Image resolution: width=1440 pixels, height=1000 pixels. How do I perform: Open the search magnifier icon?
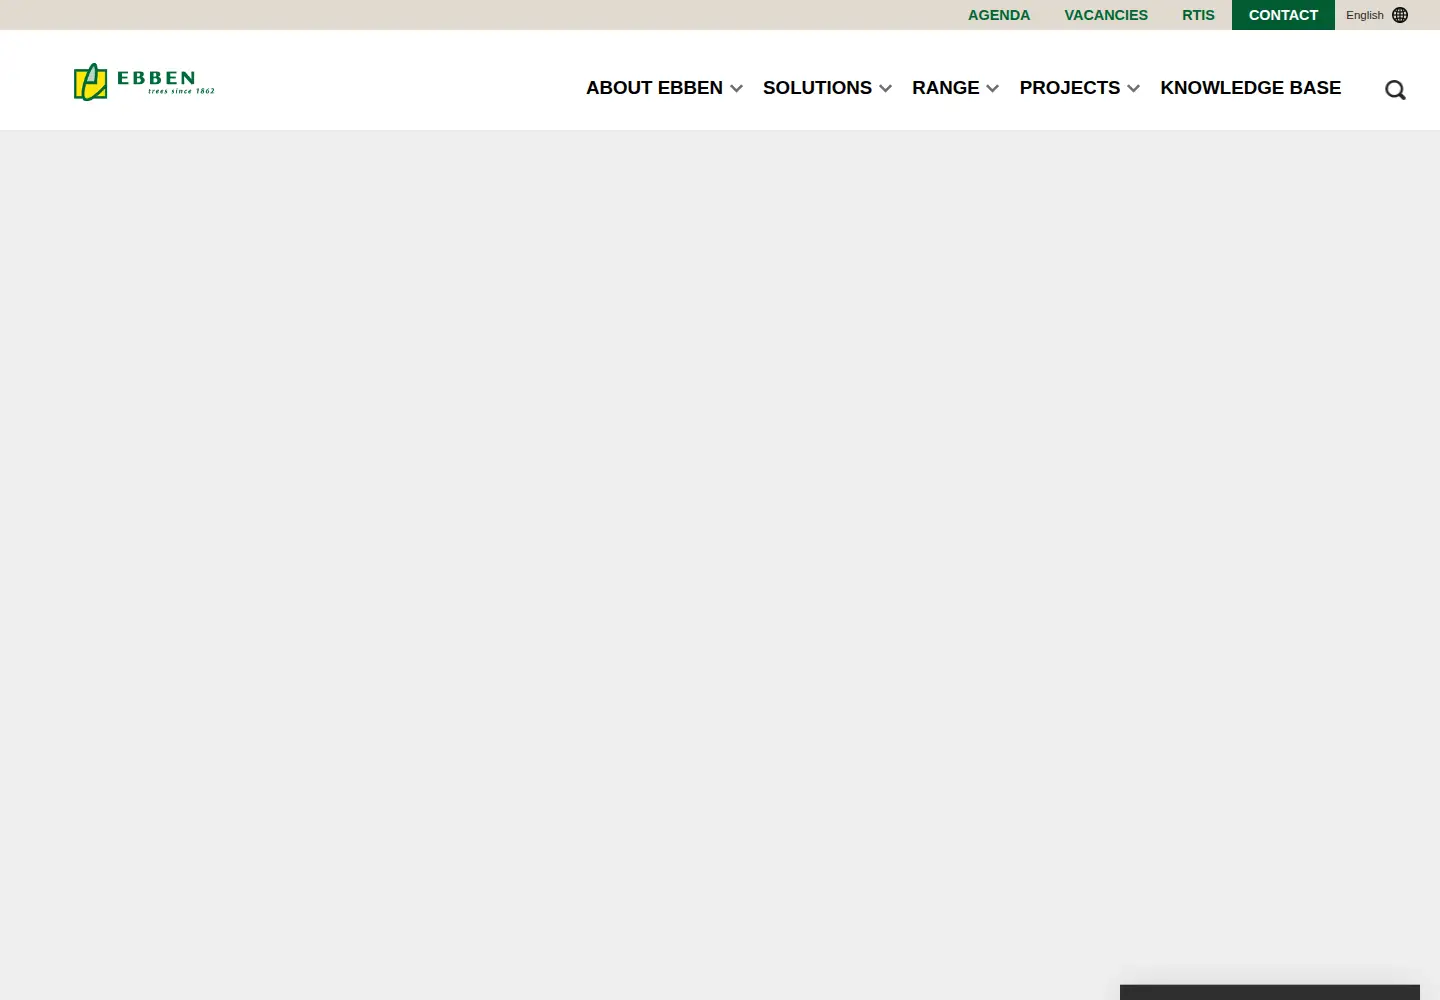1395,90
